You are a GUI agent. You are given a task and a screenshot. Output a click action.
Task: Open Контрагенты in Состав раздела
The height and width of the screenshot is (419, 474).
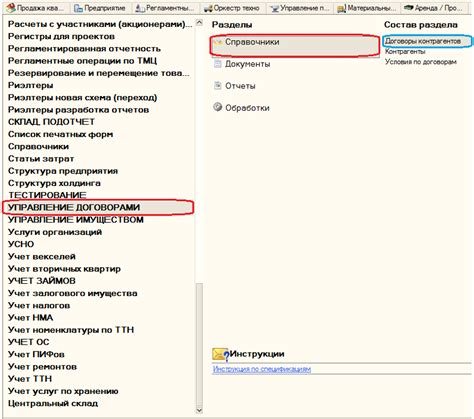pos(405,52)
